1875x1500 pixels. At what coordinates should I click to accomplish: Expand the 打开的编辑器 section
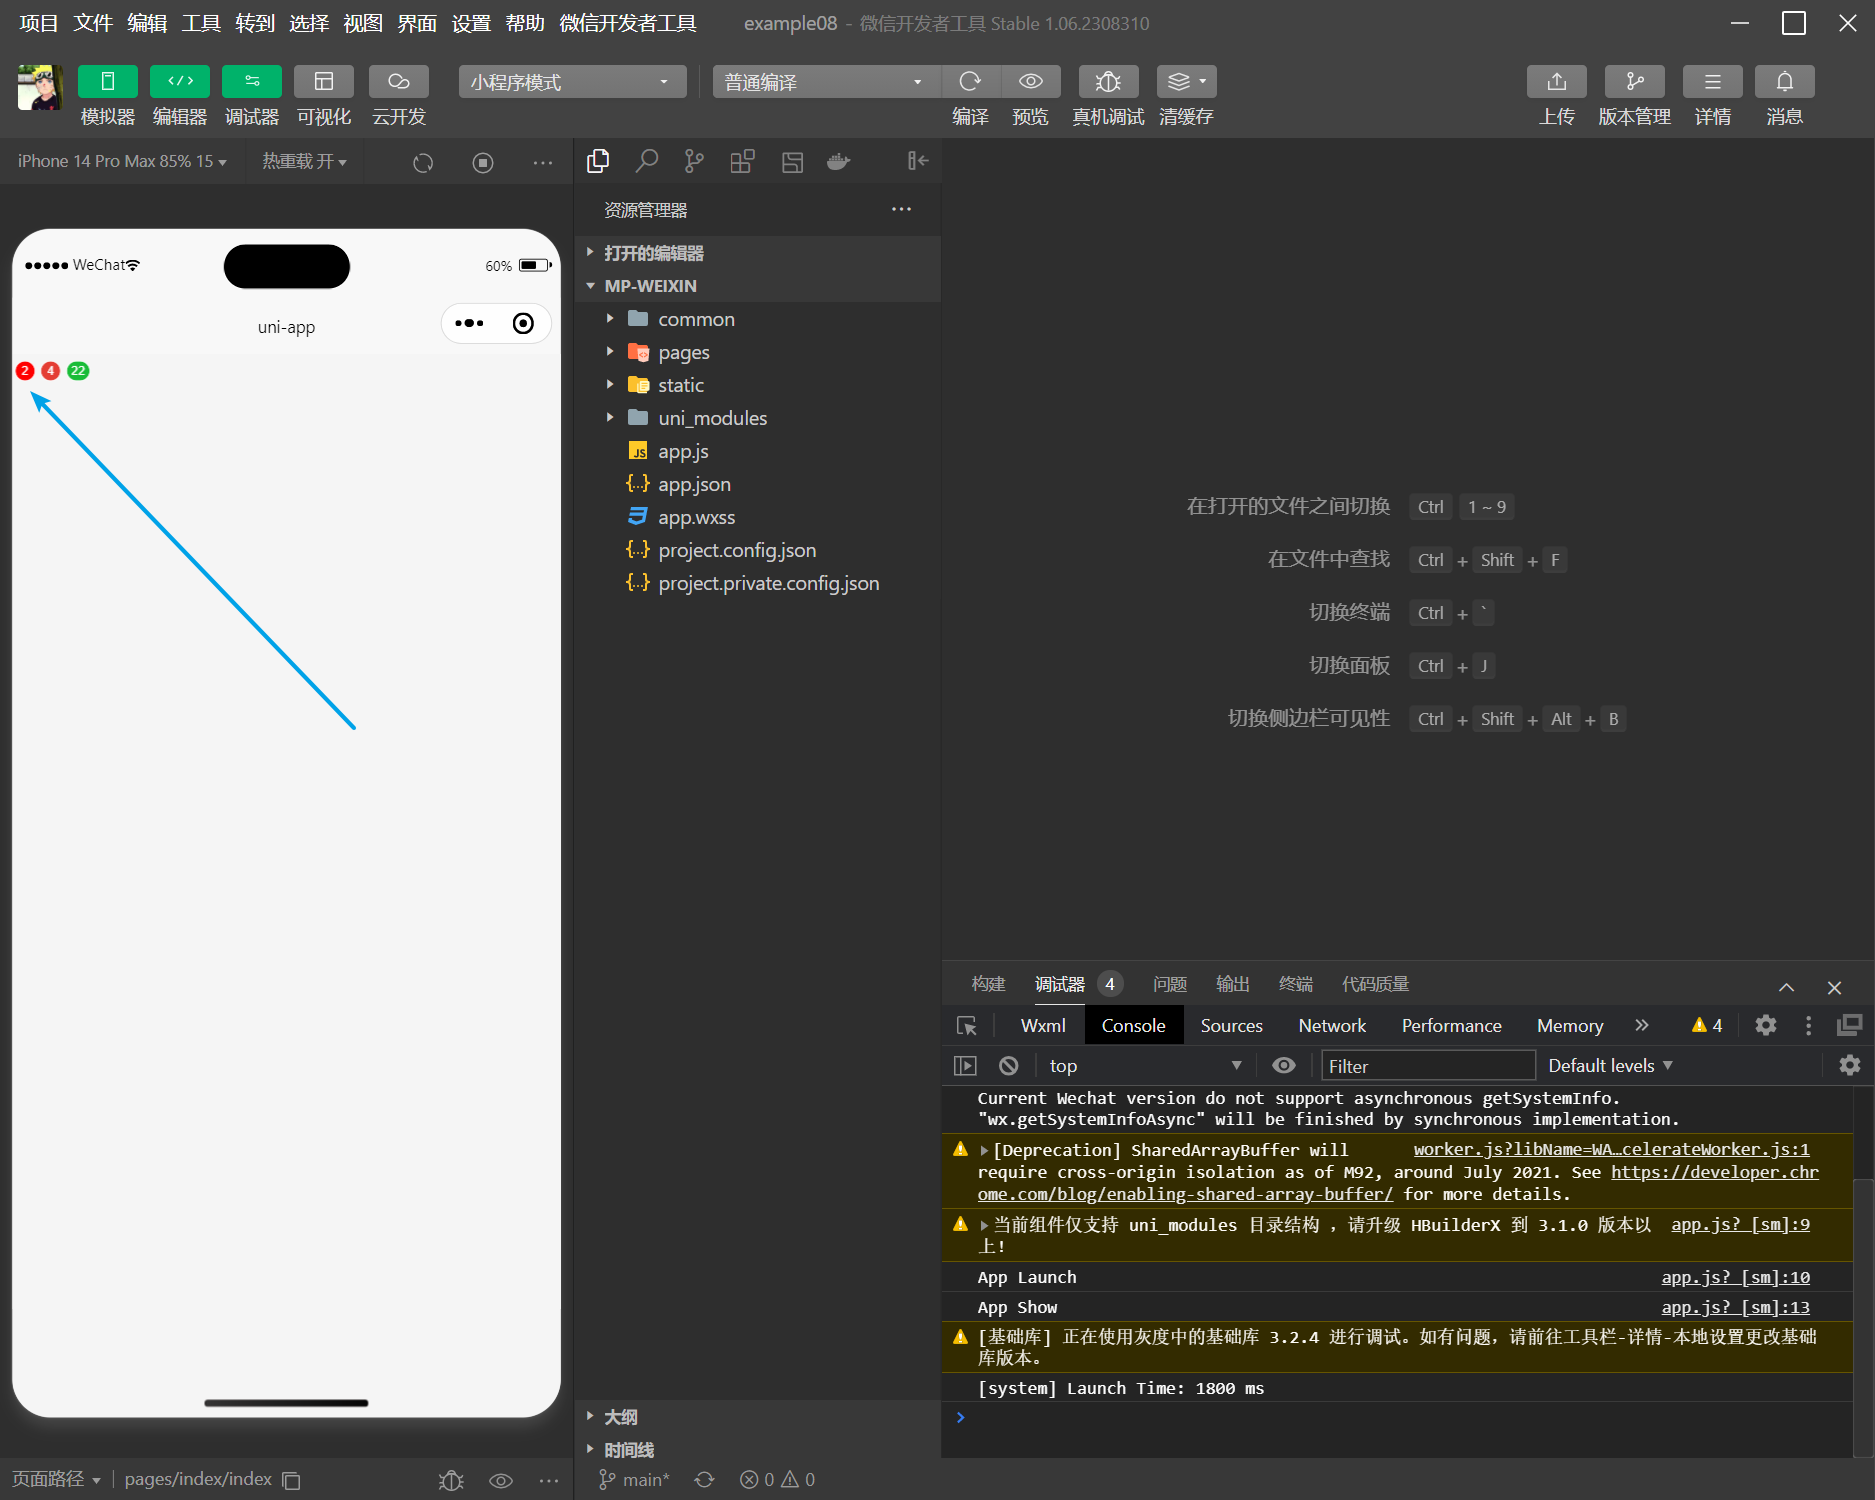pos(757,253)
